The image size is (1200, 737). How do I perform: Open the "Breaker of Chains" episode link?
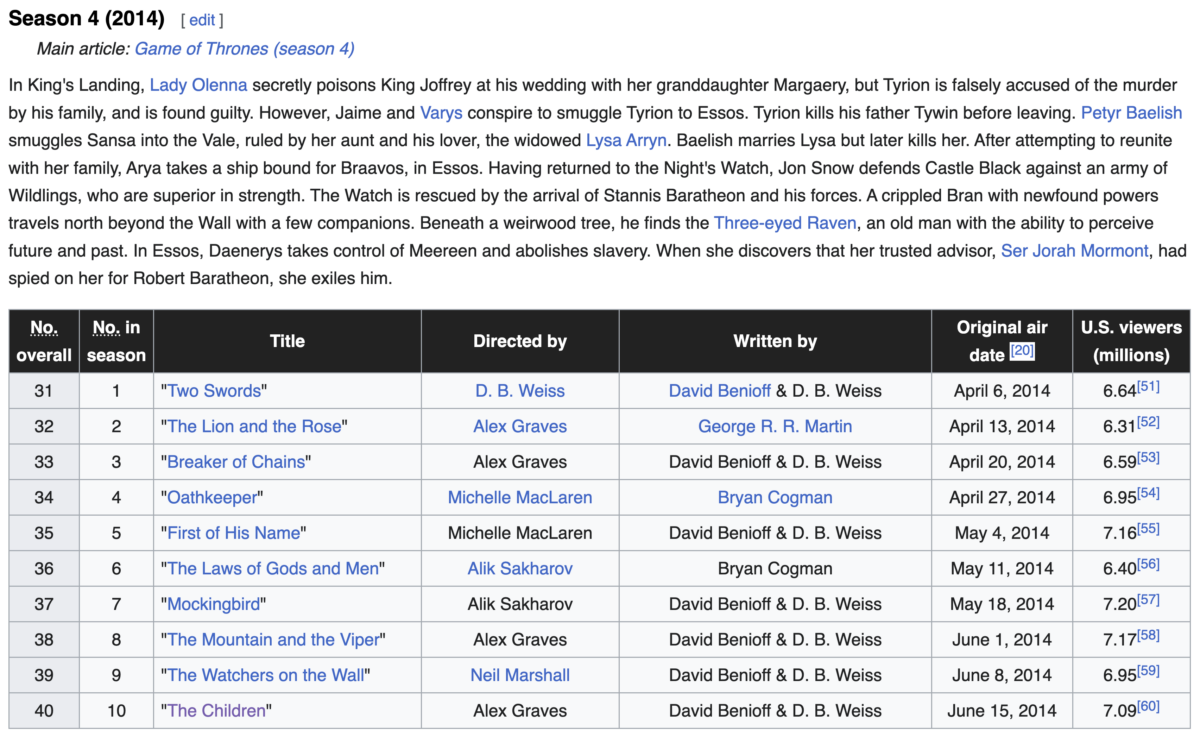tap(236, 462)
